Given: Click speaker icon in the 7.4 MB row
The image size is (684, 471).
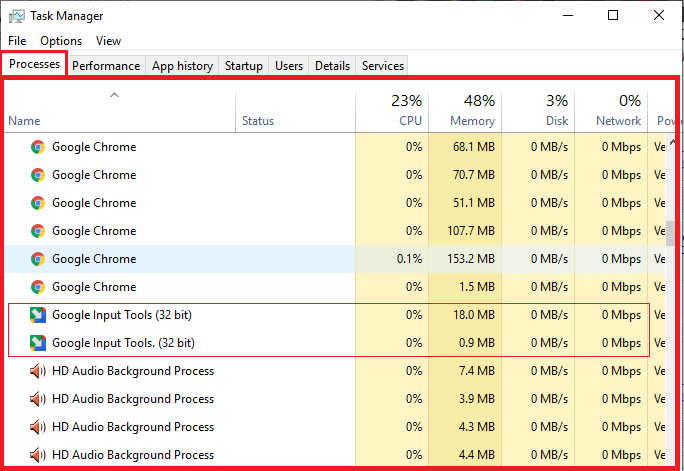Looking at the screenshot, I should point(38,371).
